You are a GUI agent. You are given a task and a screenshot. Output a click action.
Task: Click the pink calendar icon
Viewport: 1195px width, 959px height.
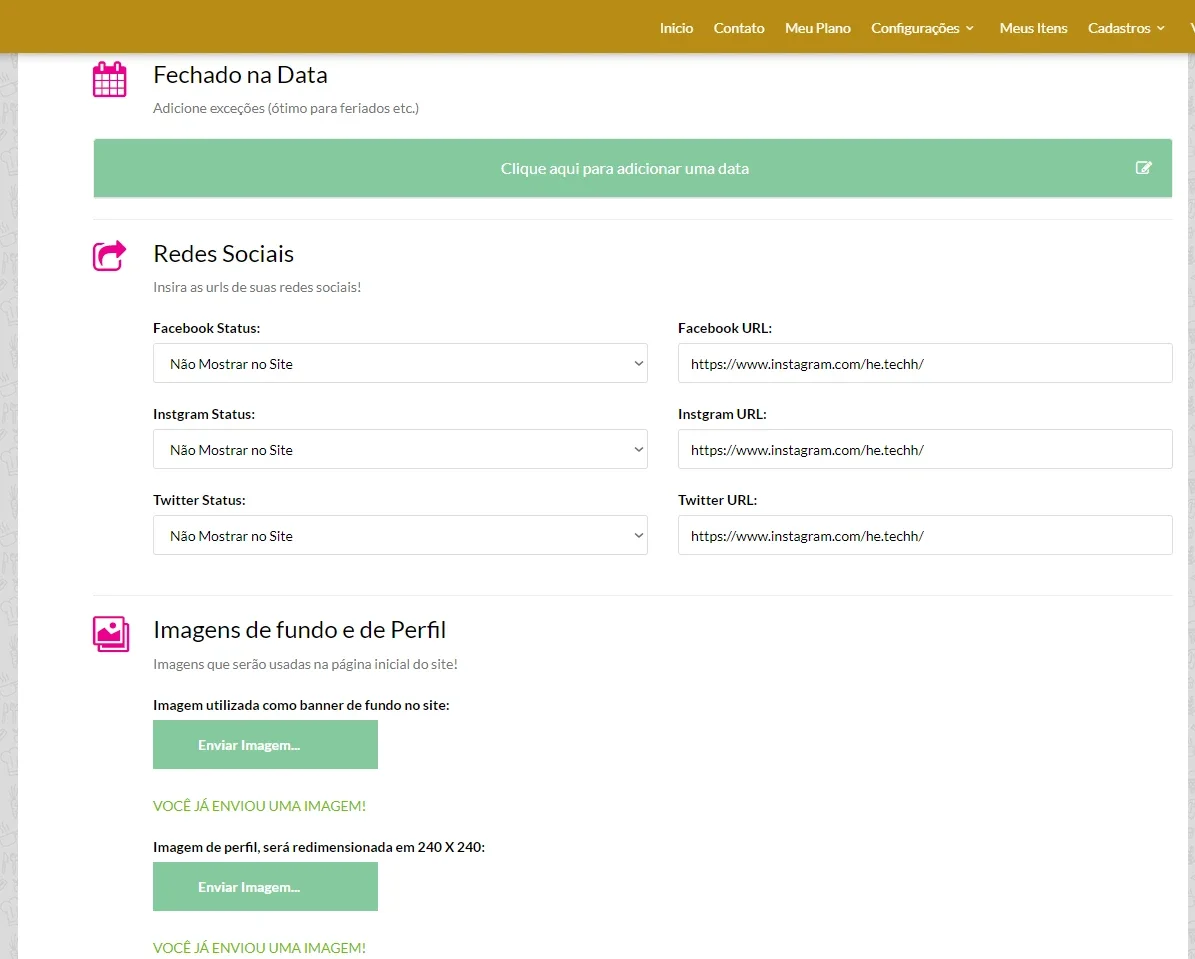point(110,79)
